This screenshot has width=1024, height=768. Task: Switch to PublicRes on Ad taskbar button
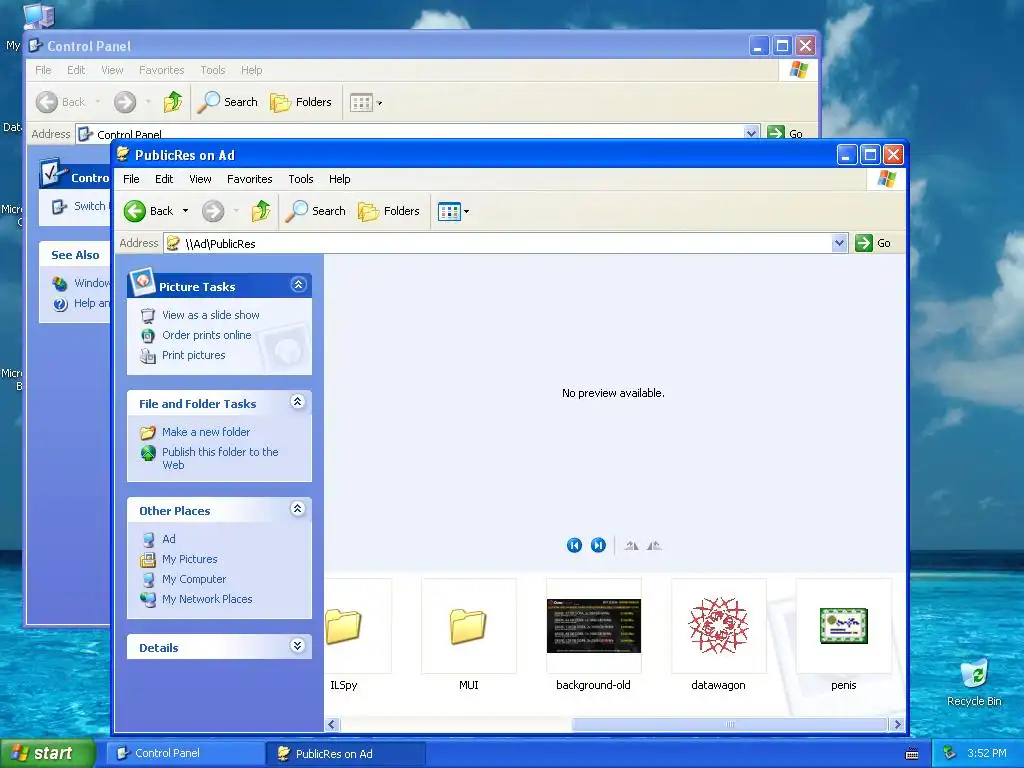(346, 754)
